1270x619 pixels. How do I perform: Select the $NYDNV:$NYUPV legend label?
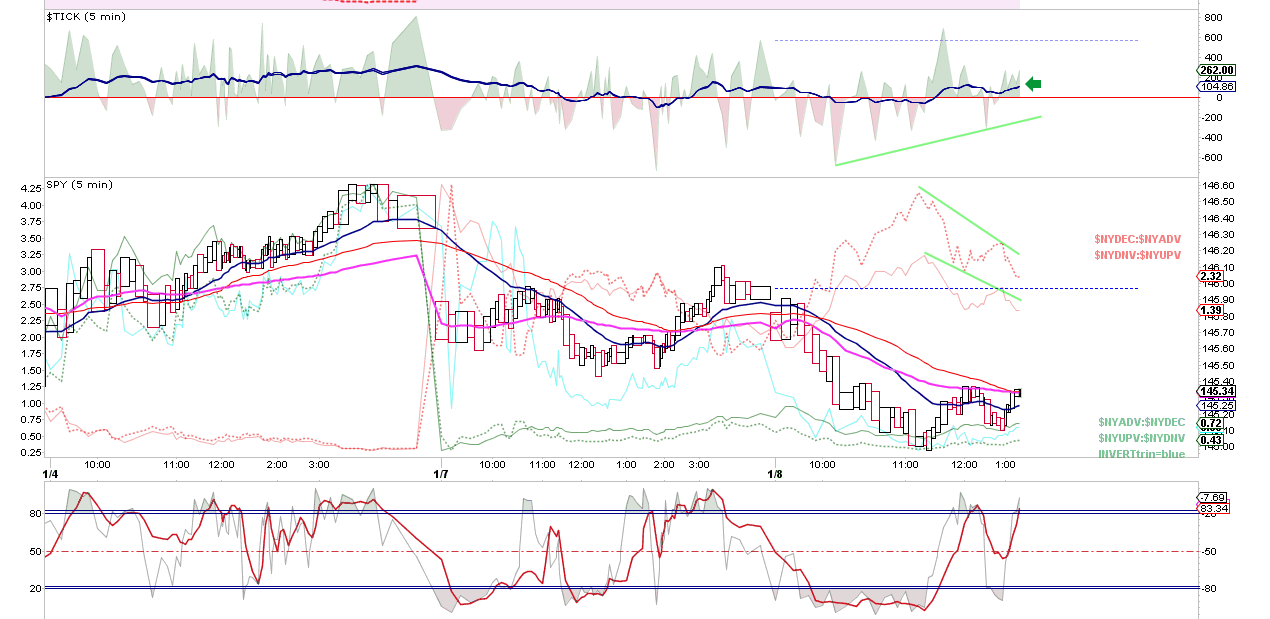pyautogui.click(x=1138, y=255)
